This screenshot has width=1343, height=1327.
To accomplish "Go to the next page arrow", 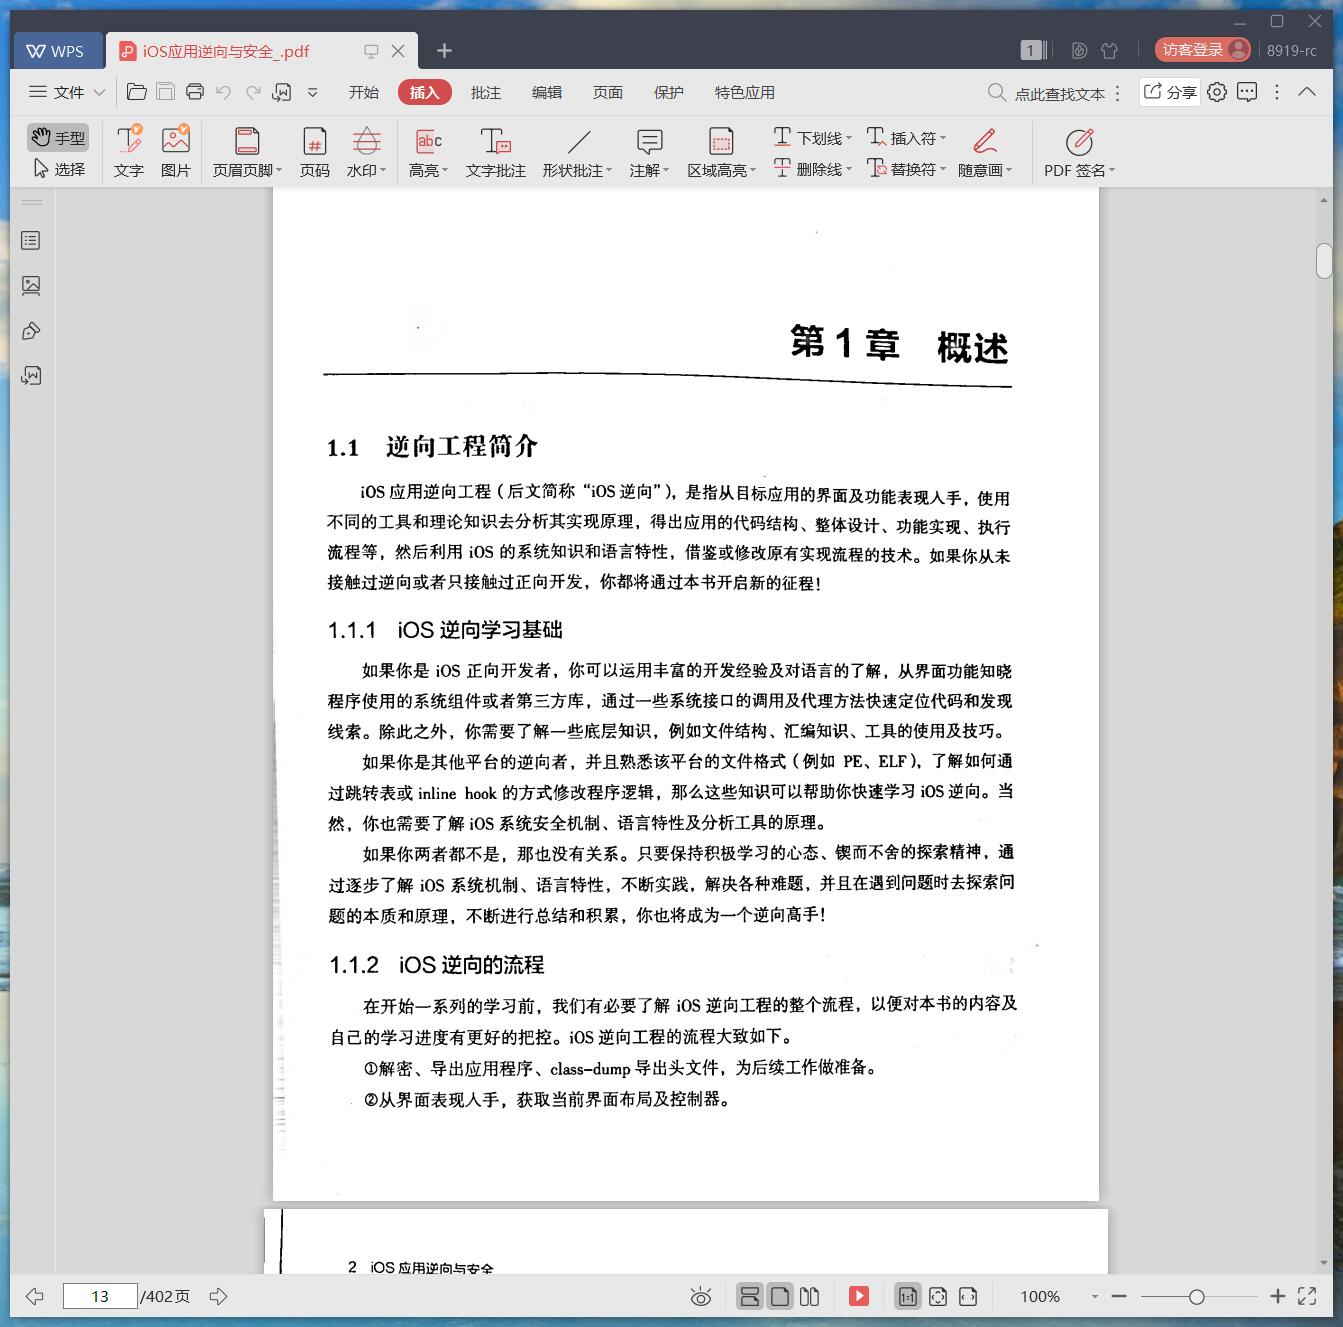I will [218, 1296].
